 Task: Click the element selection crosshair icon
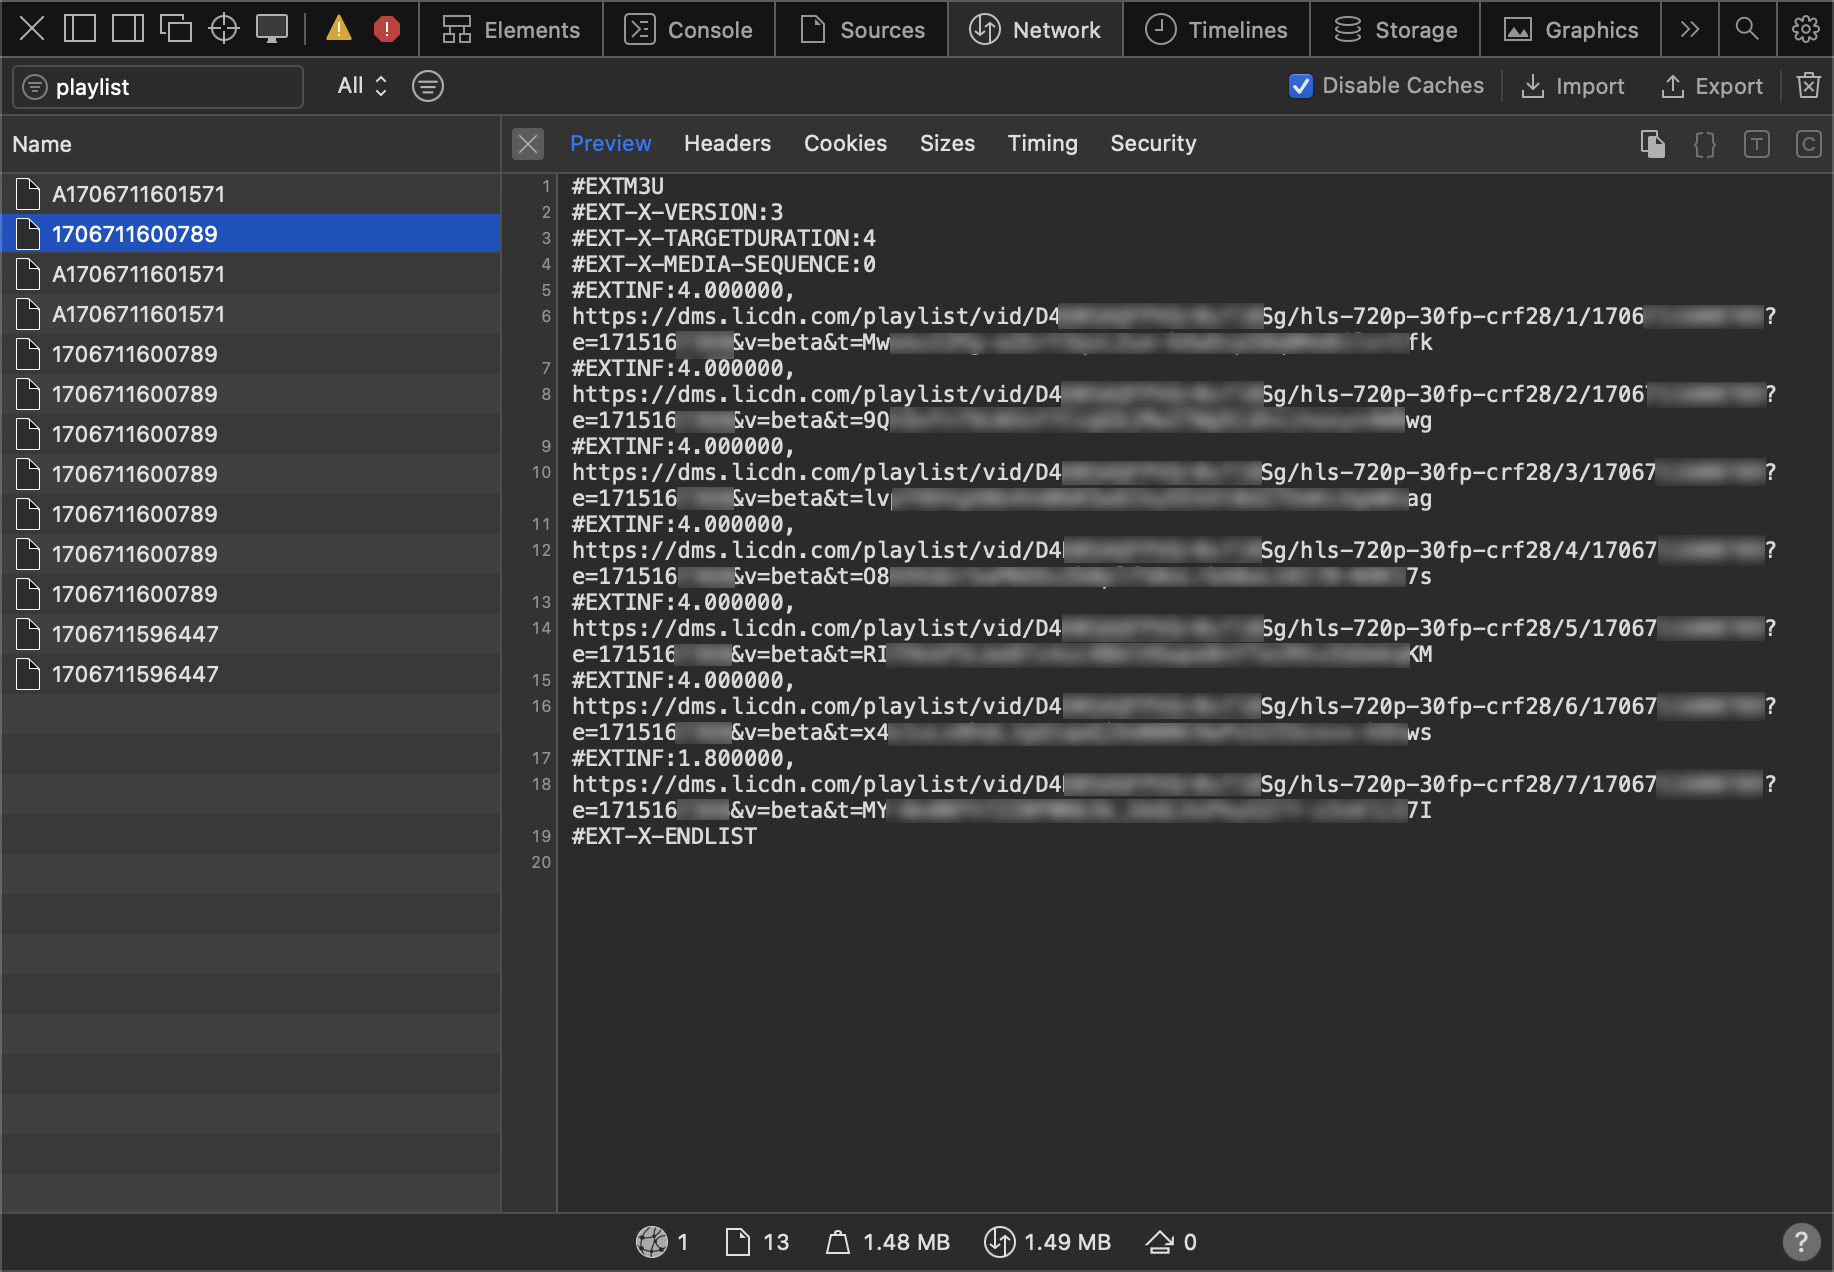224,29
